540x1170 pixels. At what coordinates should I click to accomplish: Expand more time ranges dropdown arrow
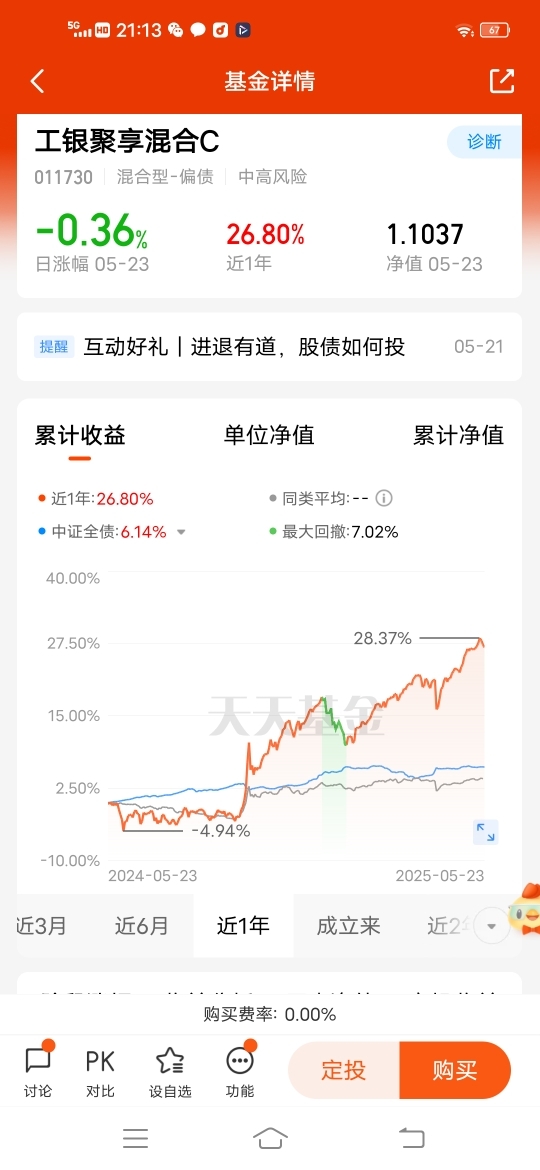pos(491,926)
